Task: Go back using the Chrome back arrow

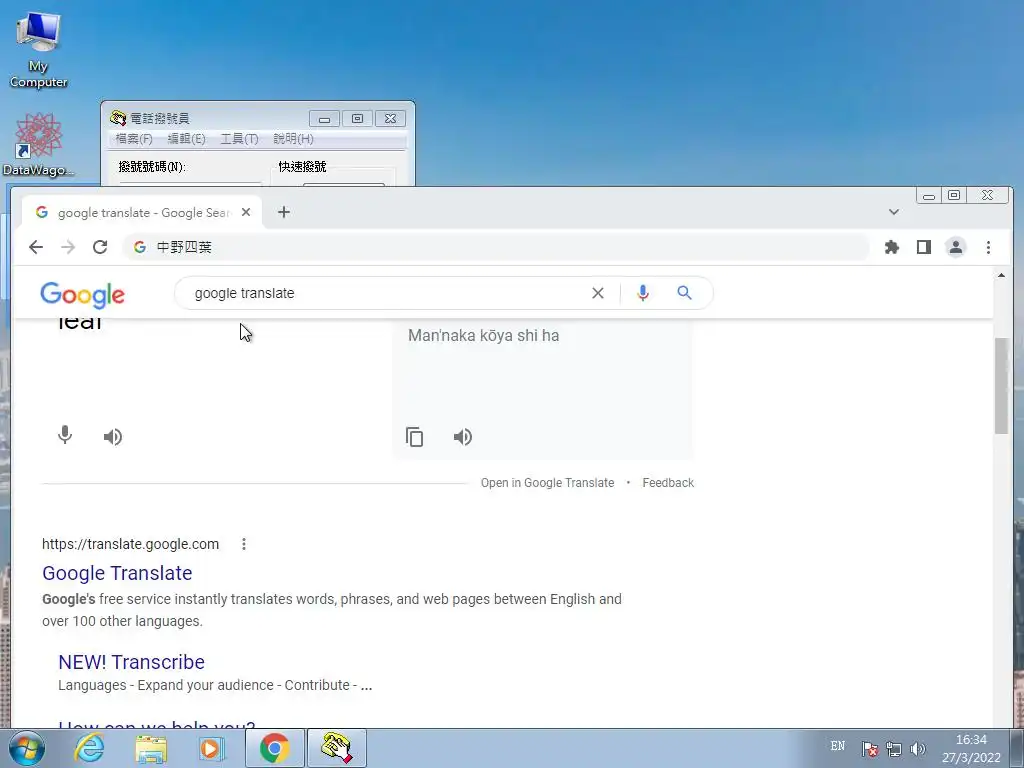Action: [x=36, y=247]
